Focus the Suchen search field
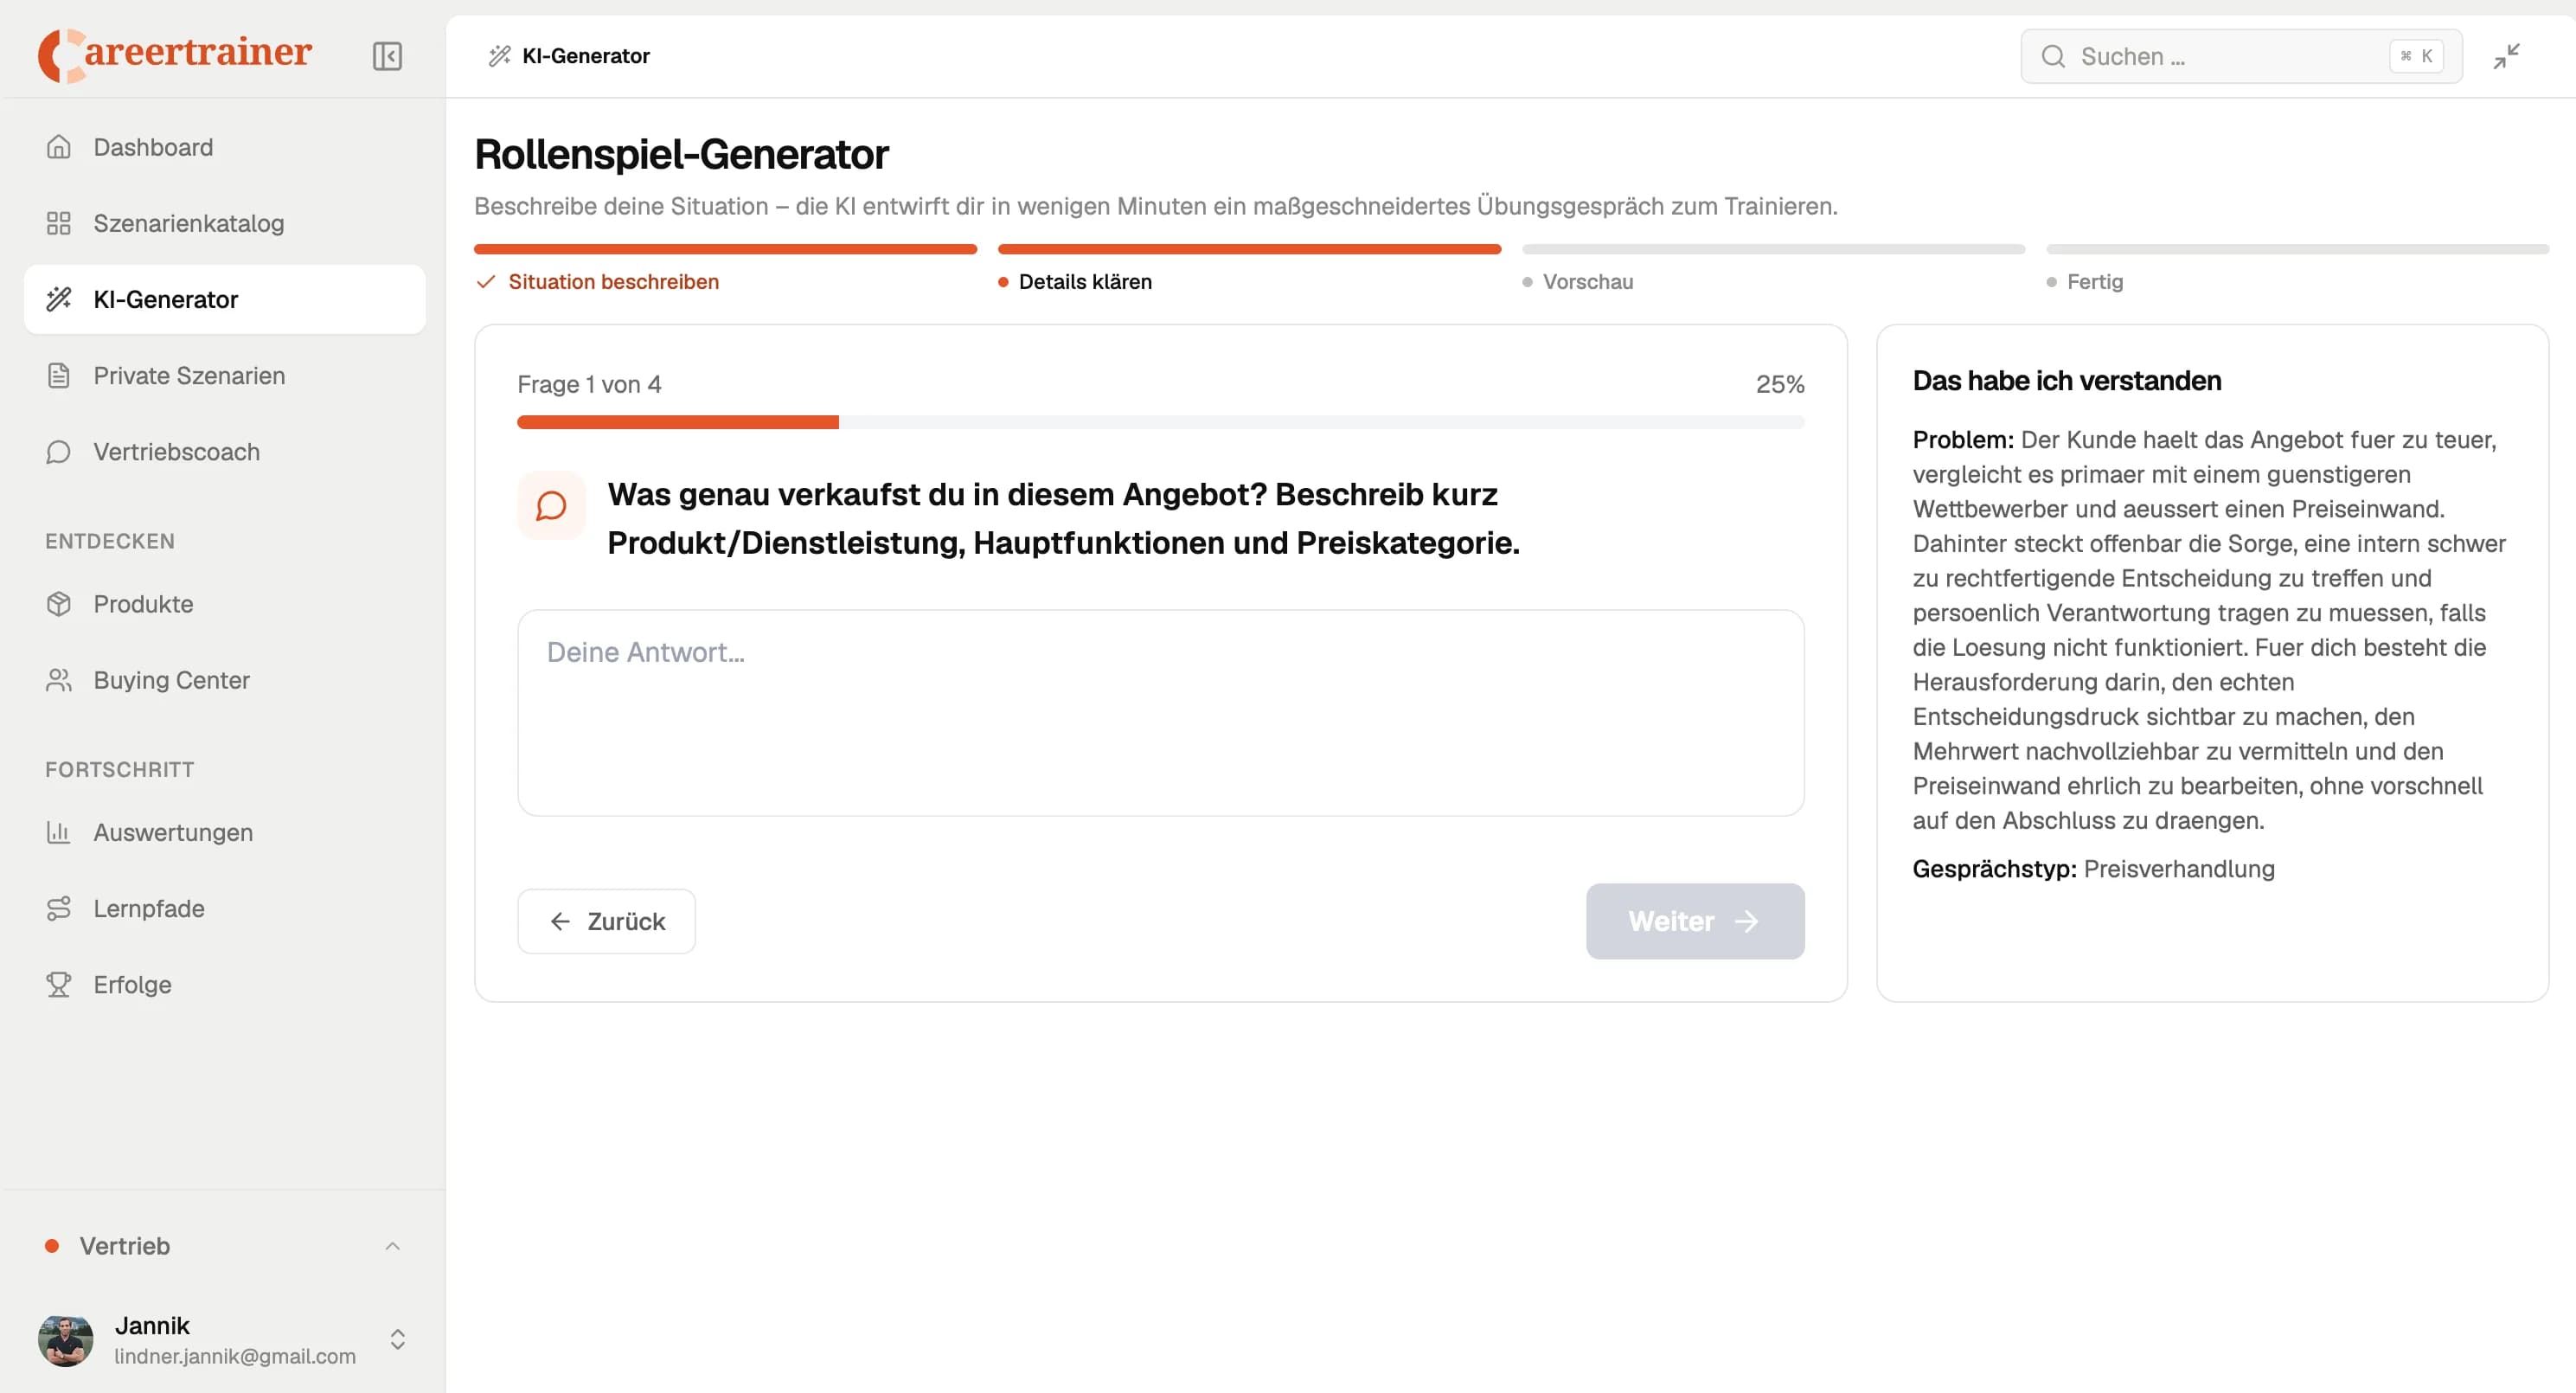2576x1393 pixels. [x=2241, y=56]
